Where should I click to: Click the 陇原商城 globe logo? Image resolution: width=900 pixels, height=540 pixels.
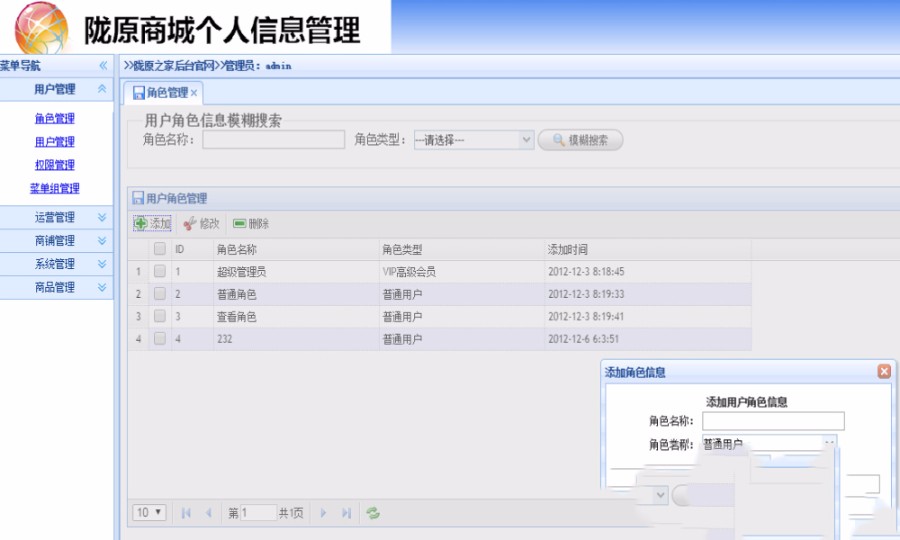tap(41, 28)
